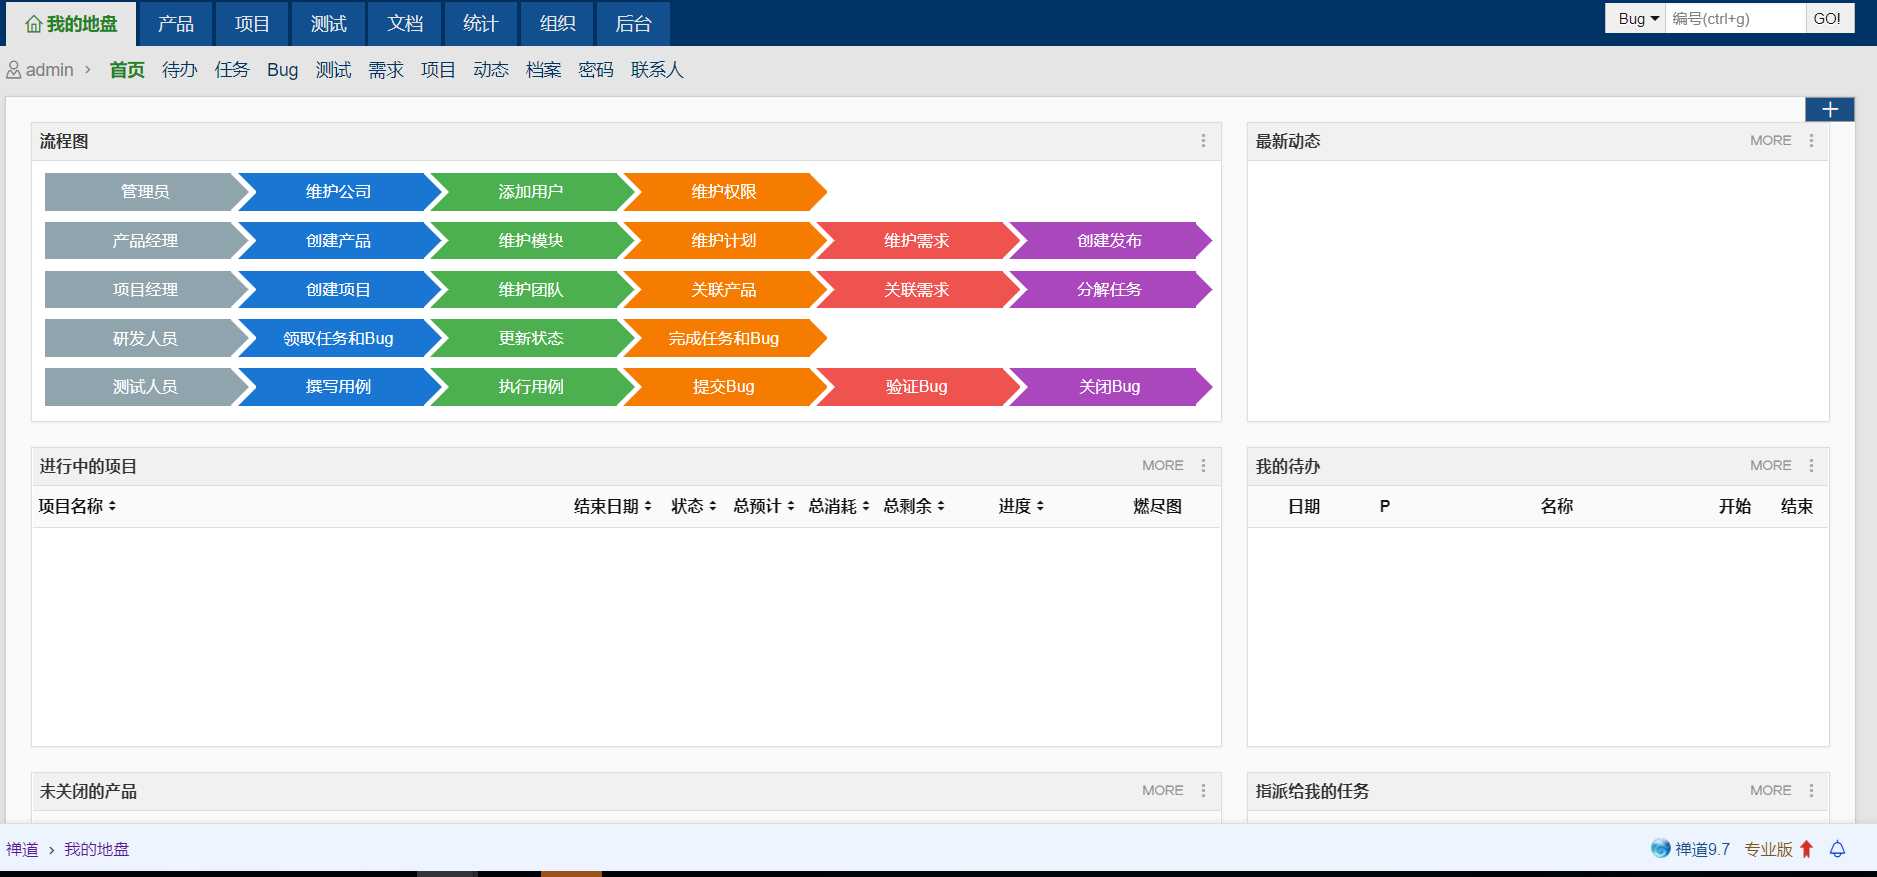This screenshot has height=877, width=1877.
Task: Sort by 总消耗 column
Action: (x=838, y=506)
